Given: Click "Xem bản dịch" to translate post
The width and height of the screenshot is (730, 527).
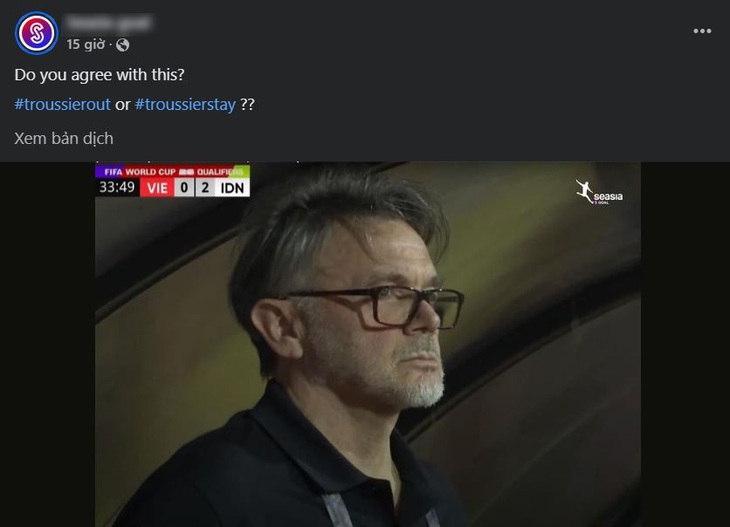Looking at the screenshot, I should click(x=64, y=138).
